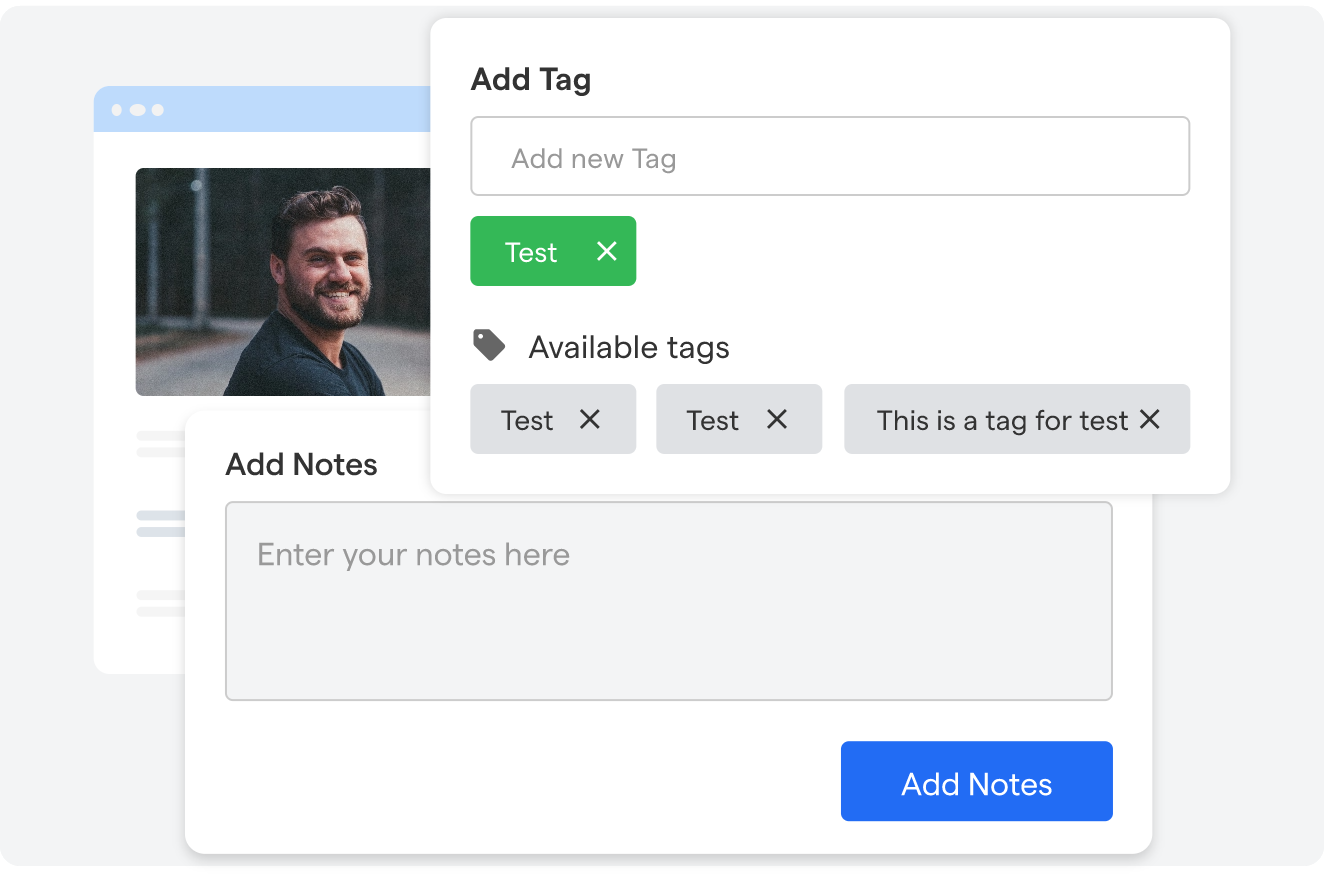Viewport: 1324px width, 878px height.
Task: Click the 'Add Notes' heading text
Action: click(302, 465)
